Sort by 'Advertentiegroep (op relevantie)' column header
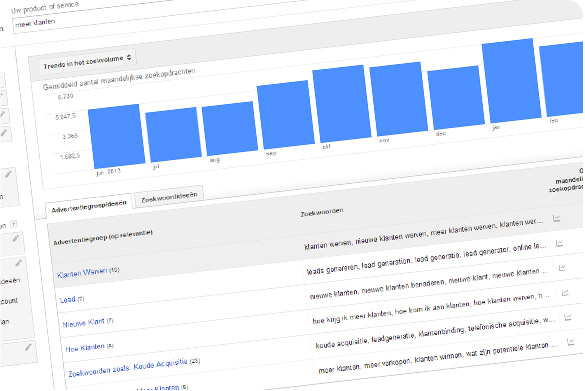 103,237
